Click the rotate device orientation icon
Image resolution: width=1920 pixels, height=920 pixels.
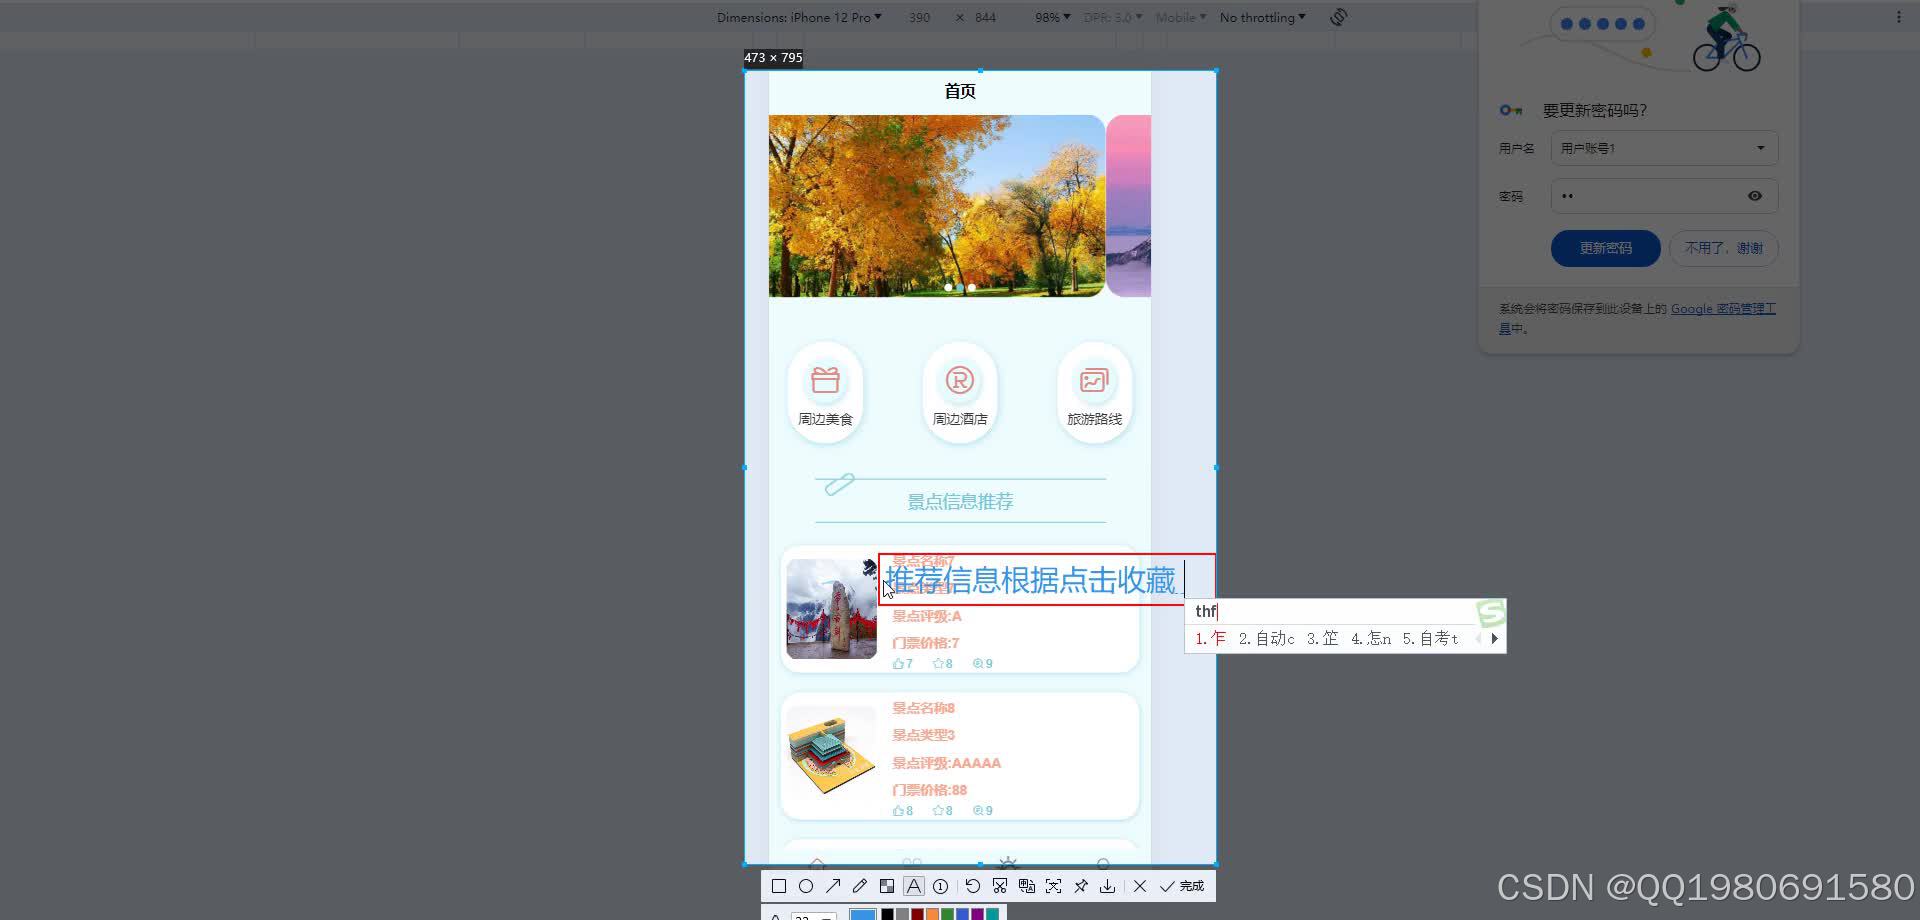[1338, 17]
